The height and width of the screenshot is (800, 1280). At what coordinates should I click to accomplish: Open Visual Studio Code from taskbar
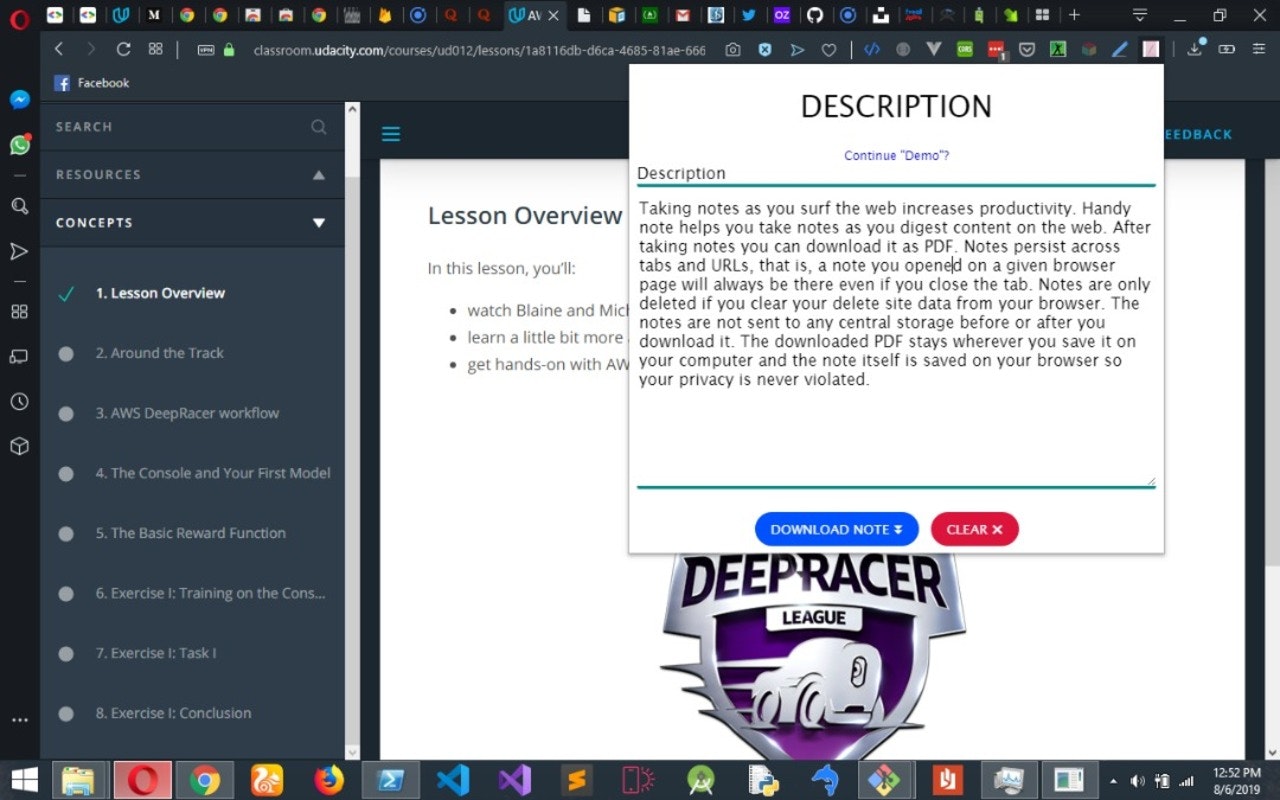[x=453, y=780]
